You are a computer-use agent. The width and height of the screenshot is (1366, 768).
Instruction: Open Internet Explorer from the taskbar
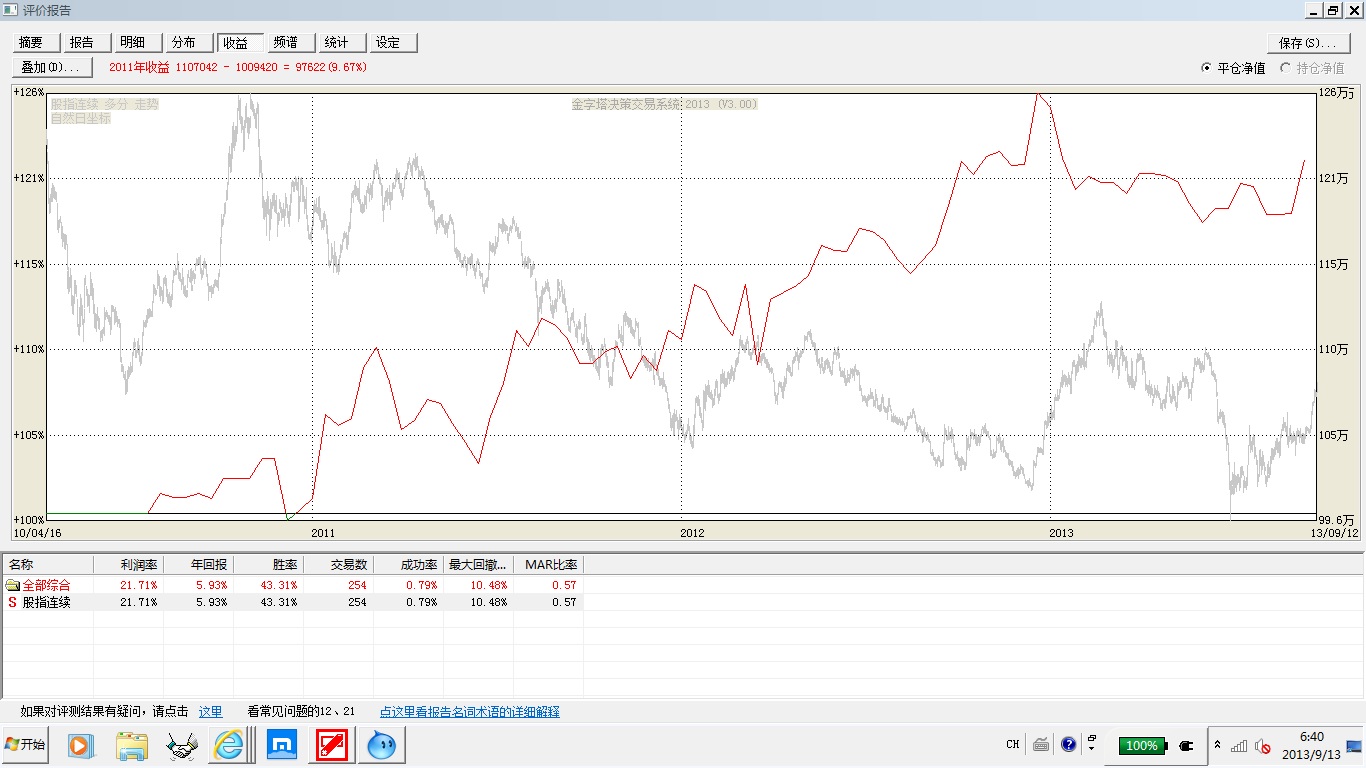tap(230, 745)
